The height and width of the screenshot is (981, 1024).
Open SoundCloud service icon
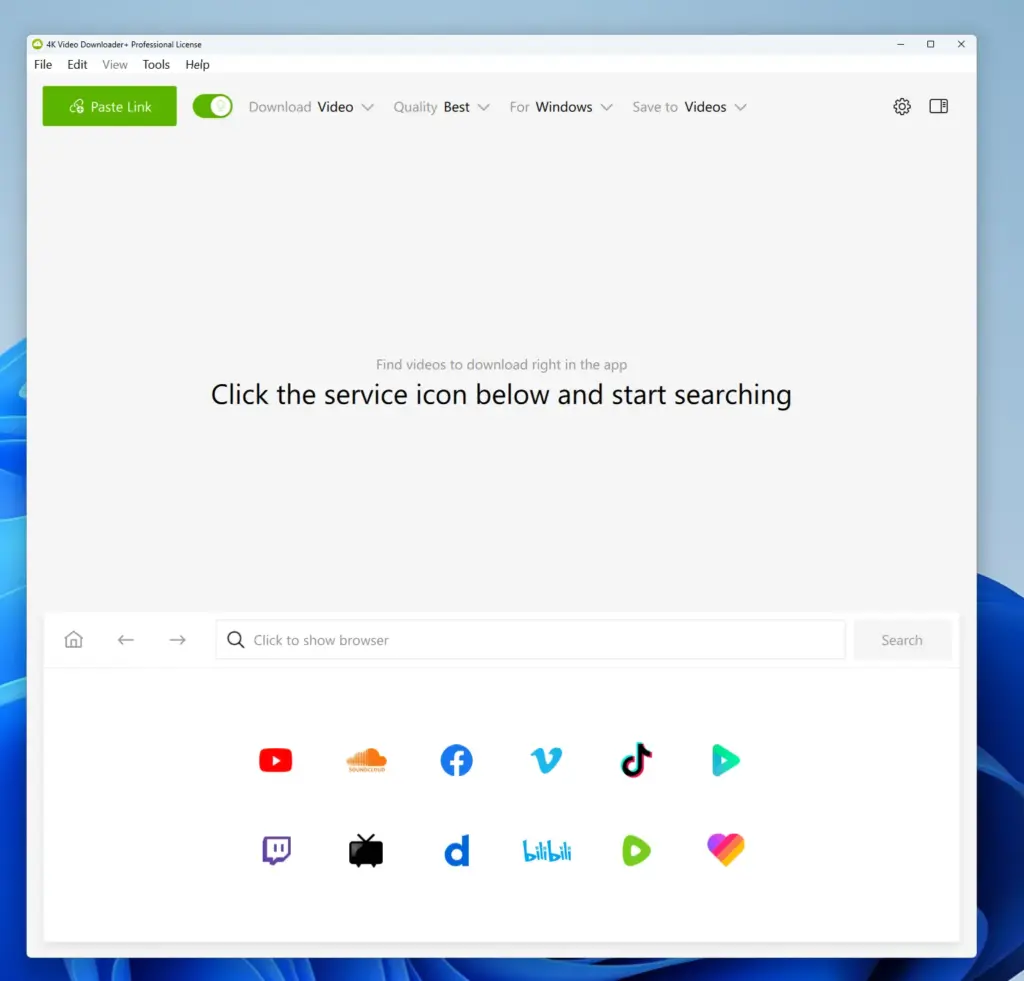pyautogui.click(x=366, y=760)
